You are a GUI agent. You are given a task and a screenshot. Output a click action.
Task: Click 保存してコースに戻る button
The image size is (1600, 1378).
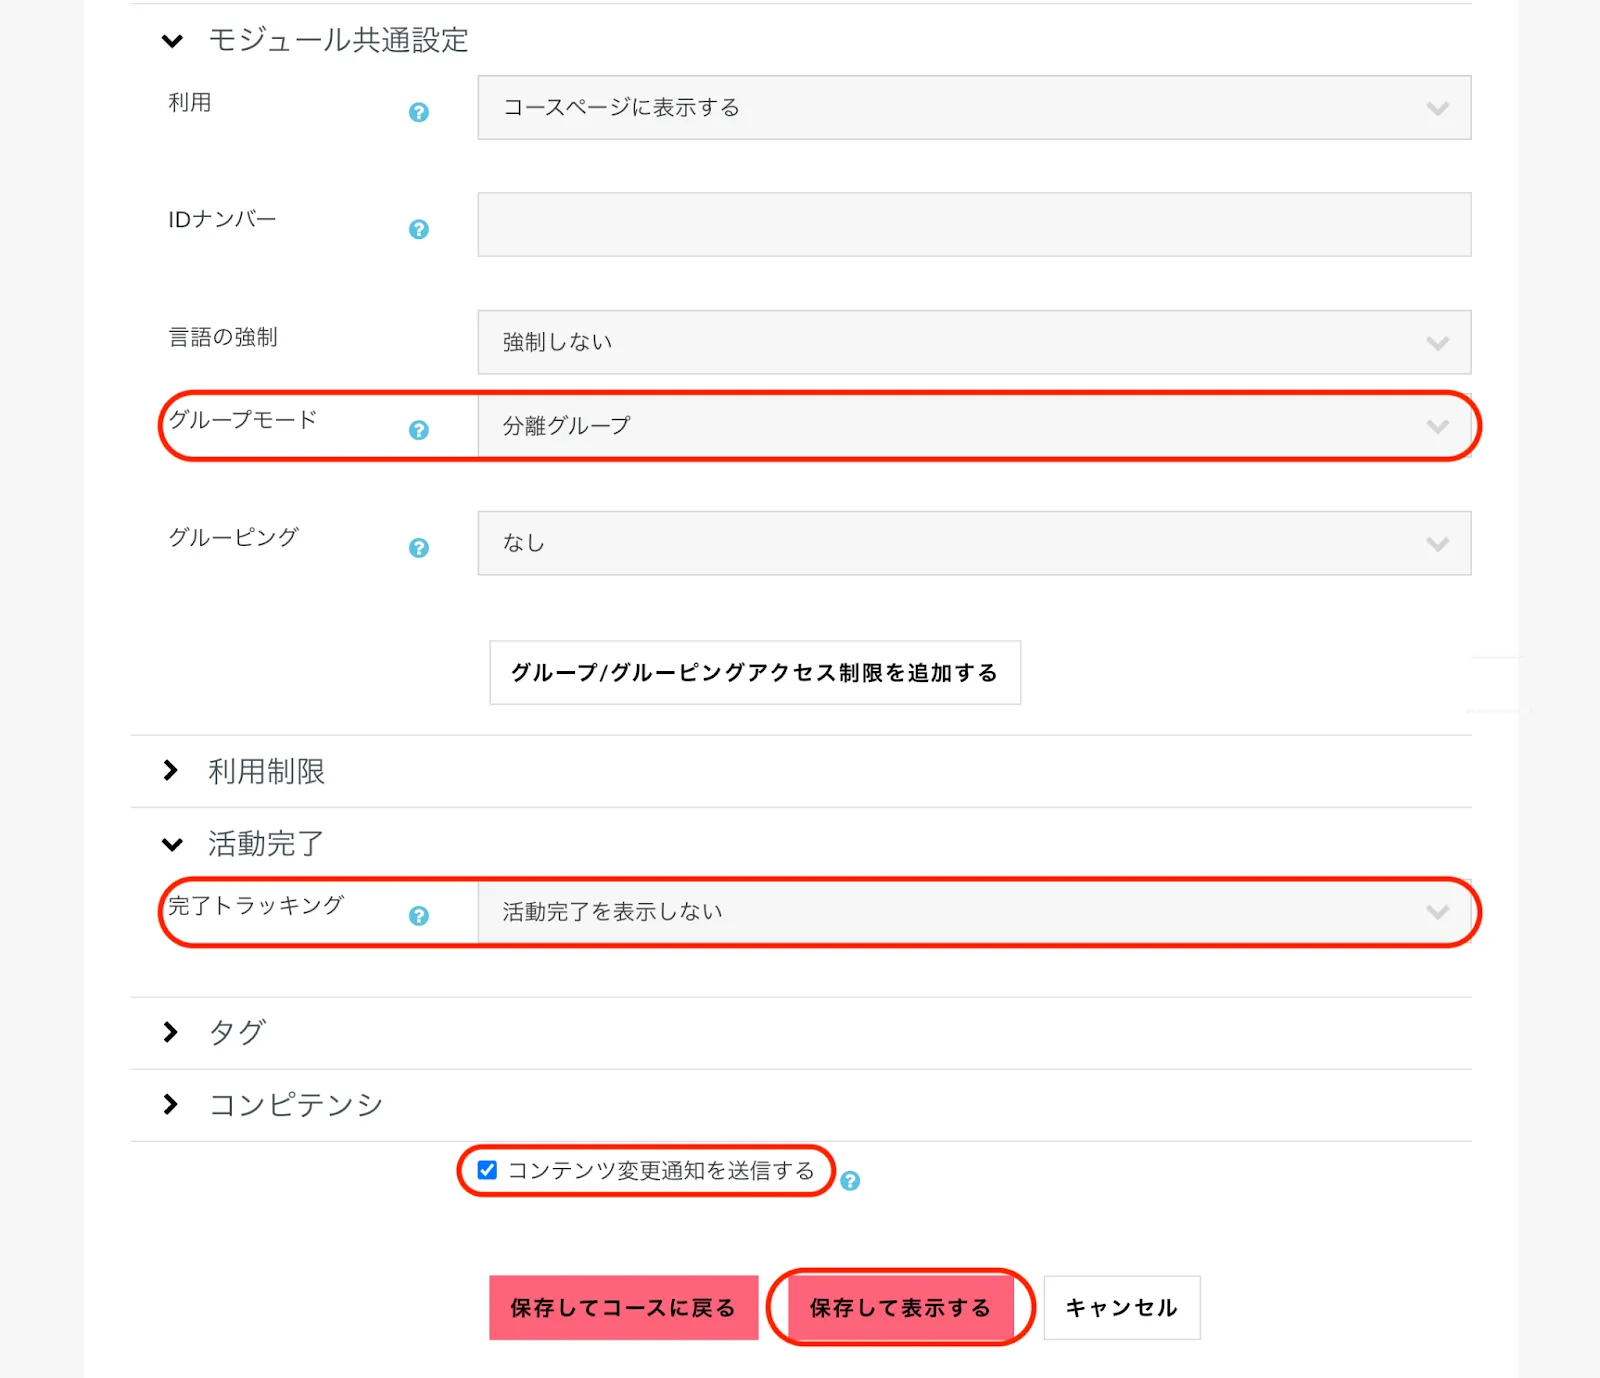[x=623, y=1307]
